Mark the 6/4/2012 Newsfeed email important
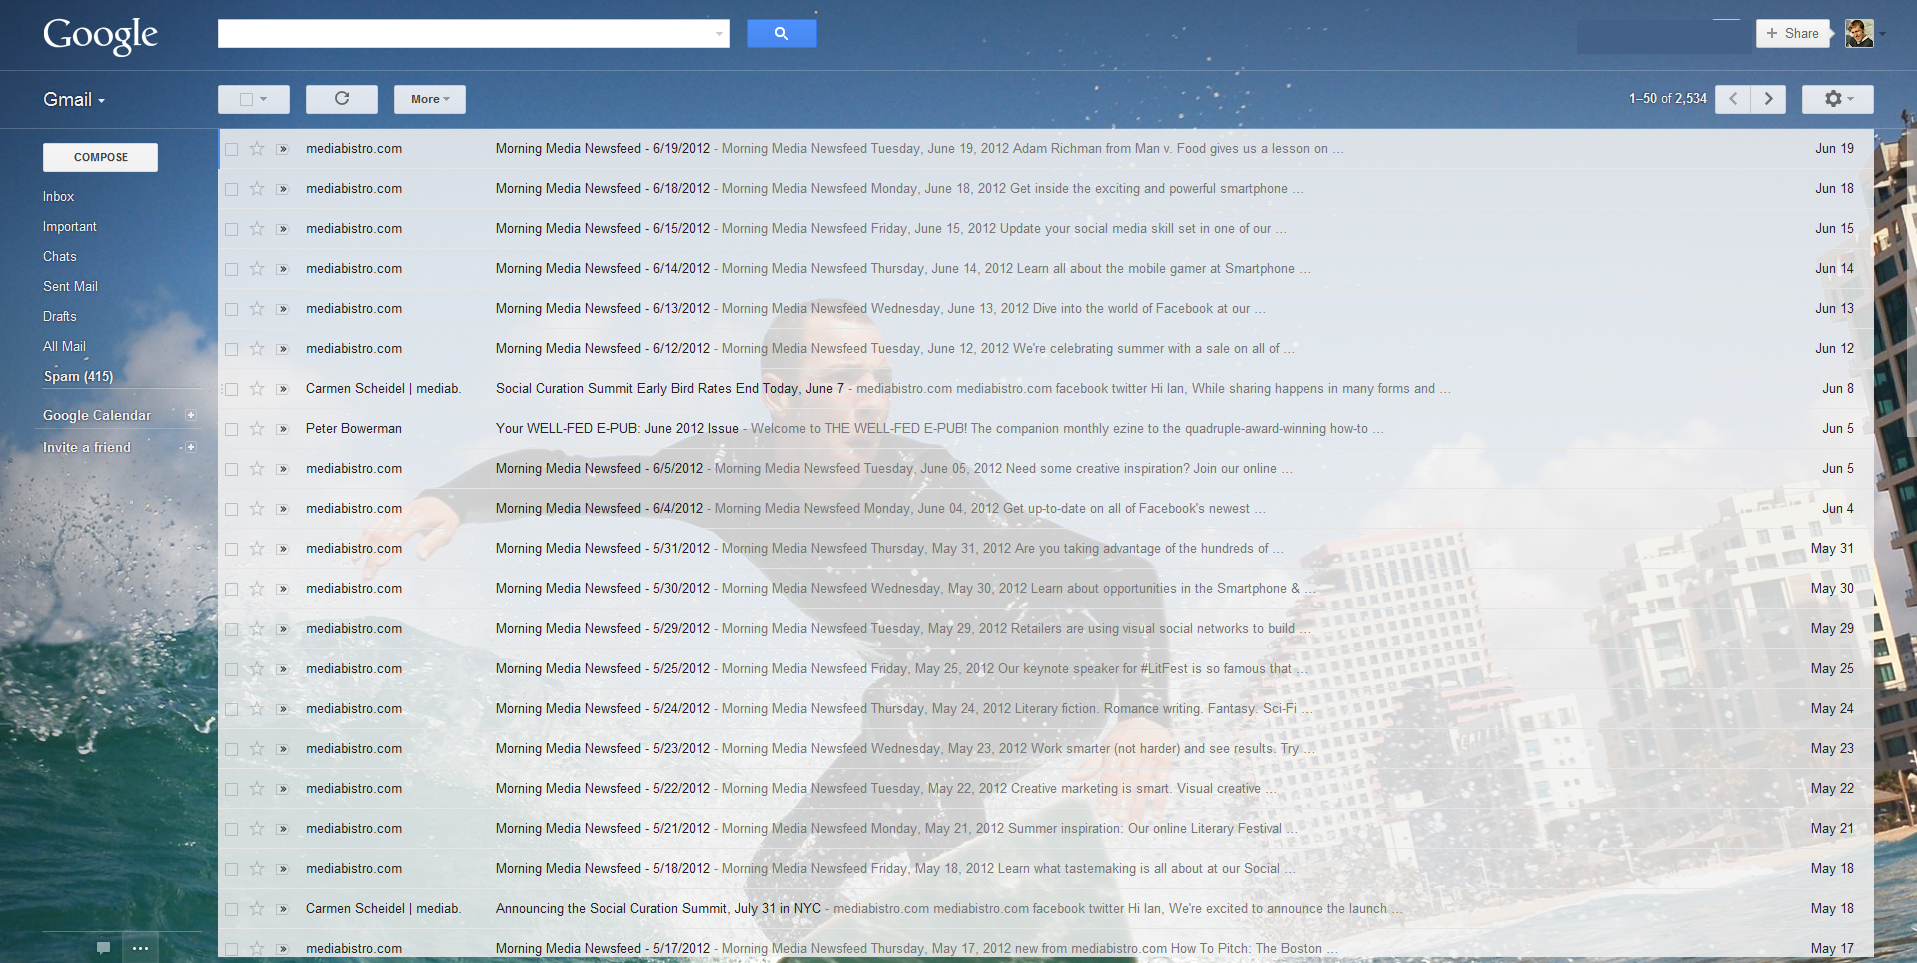Image resolution: width=1917 pixels, height=963 pixels. tap(283, 509)
